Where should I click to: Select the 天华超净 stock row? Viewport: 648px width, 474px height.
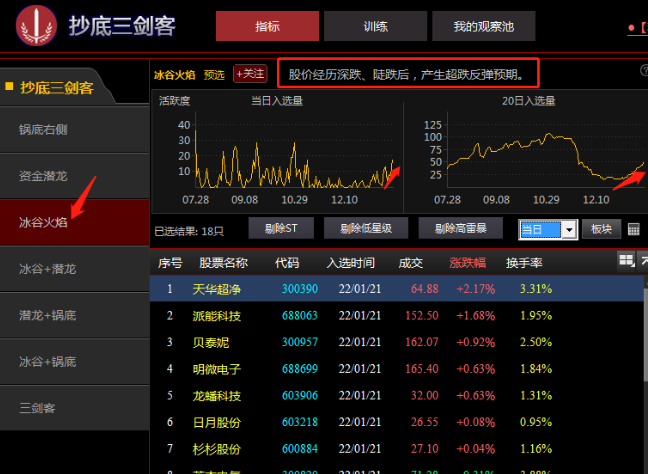tap(397, 289)
